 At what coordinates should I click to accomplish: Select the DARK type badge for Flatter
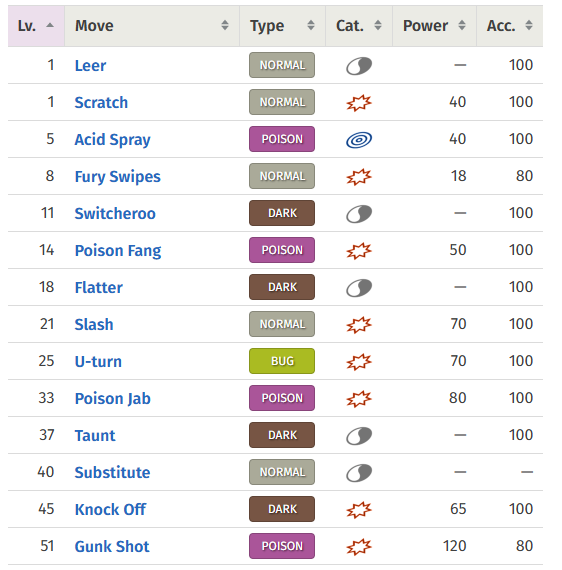point(282,287)
